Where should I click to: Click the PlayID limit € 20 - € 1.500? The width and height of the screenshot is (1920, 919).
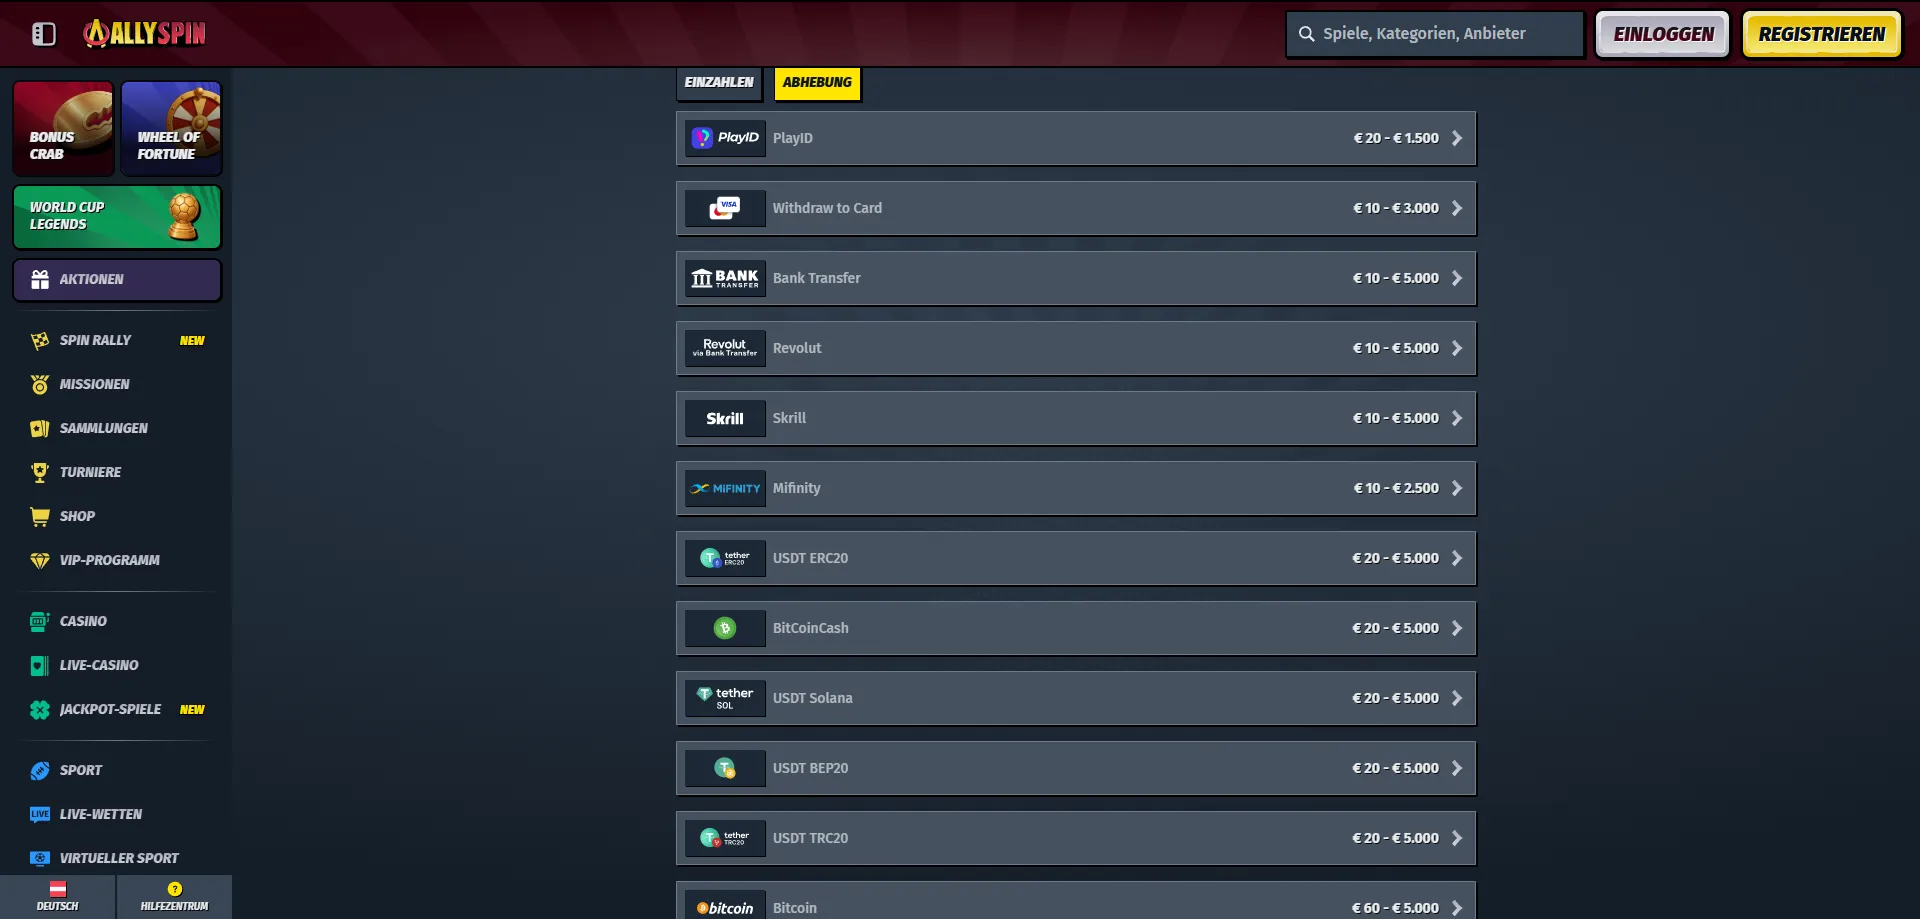tap(1396, 138)
